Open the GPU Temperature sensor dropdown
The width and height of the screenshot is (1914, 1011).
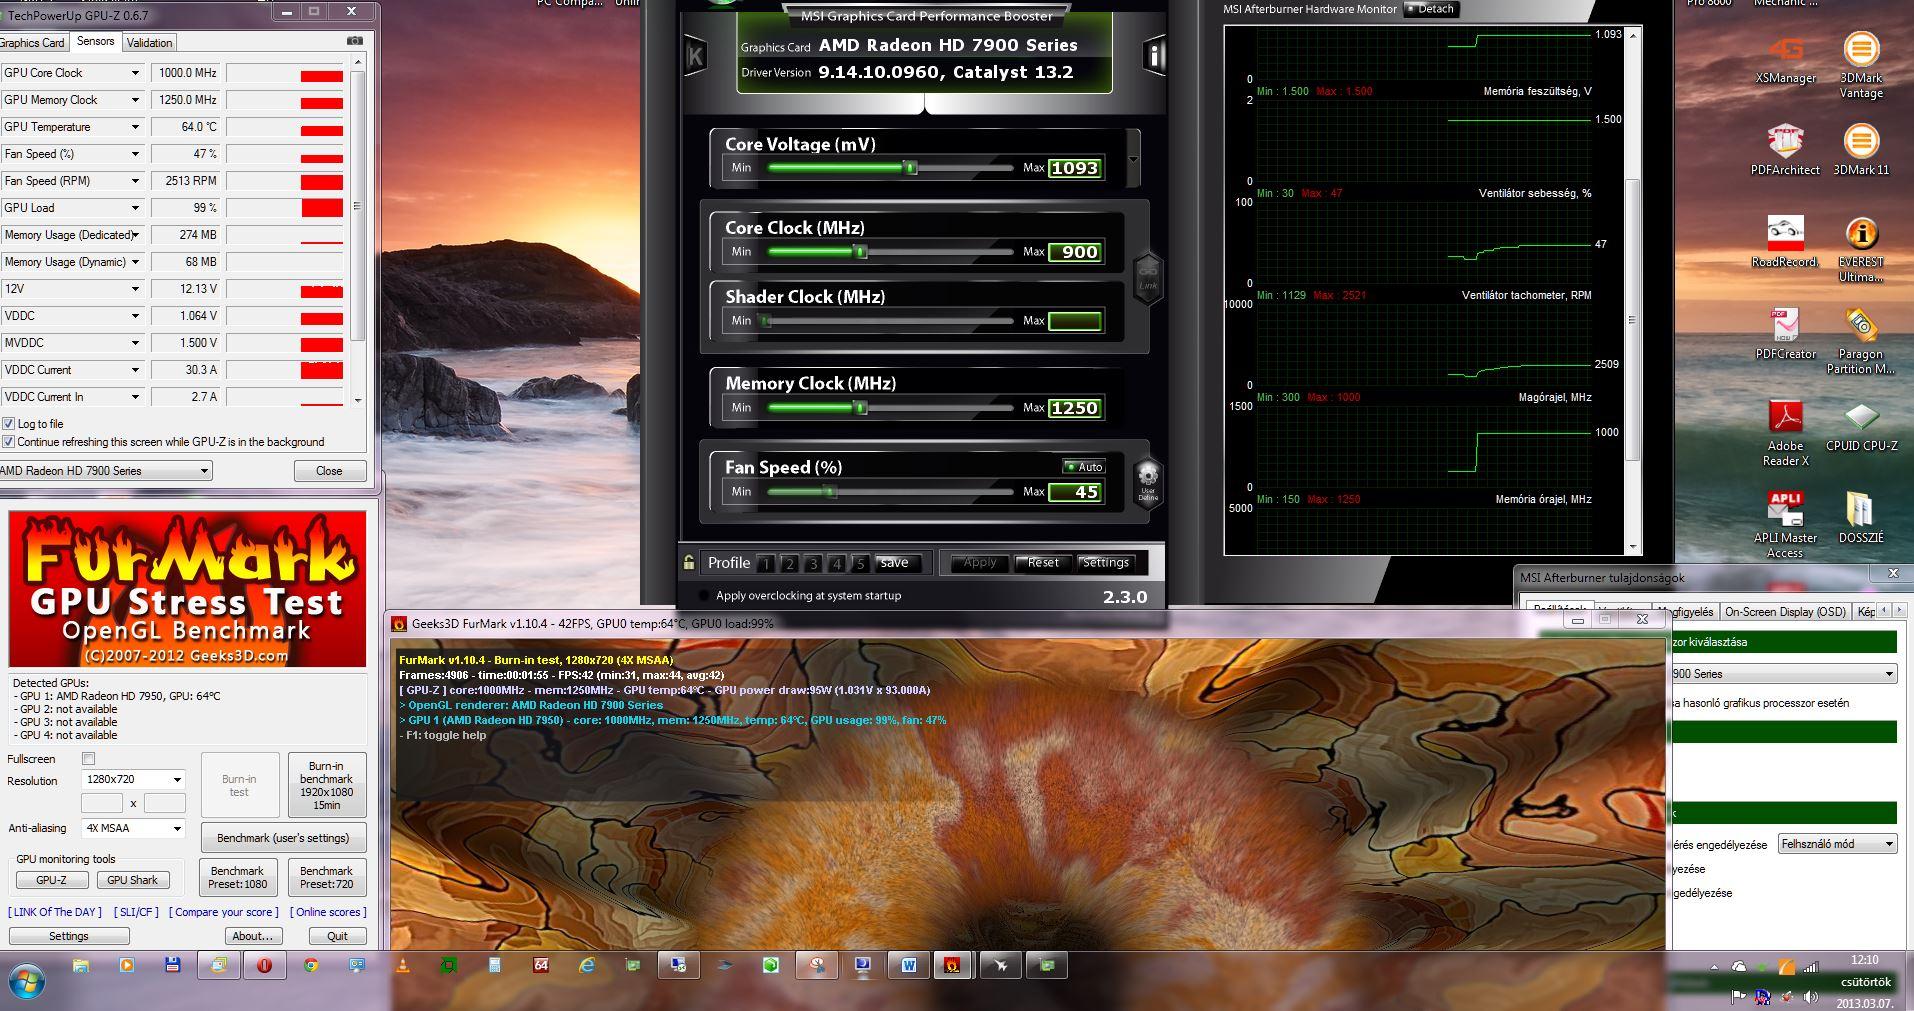tap(135, 127)
